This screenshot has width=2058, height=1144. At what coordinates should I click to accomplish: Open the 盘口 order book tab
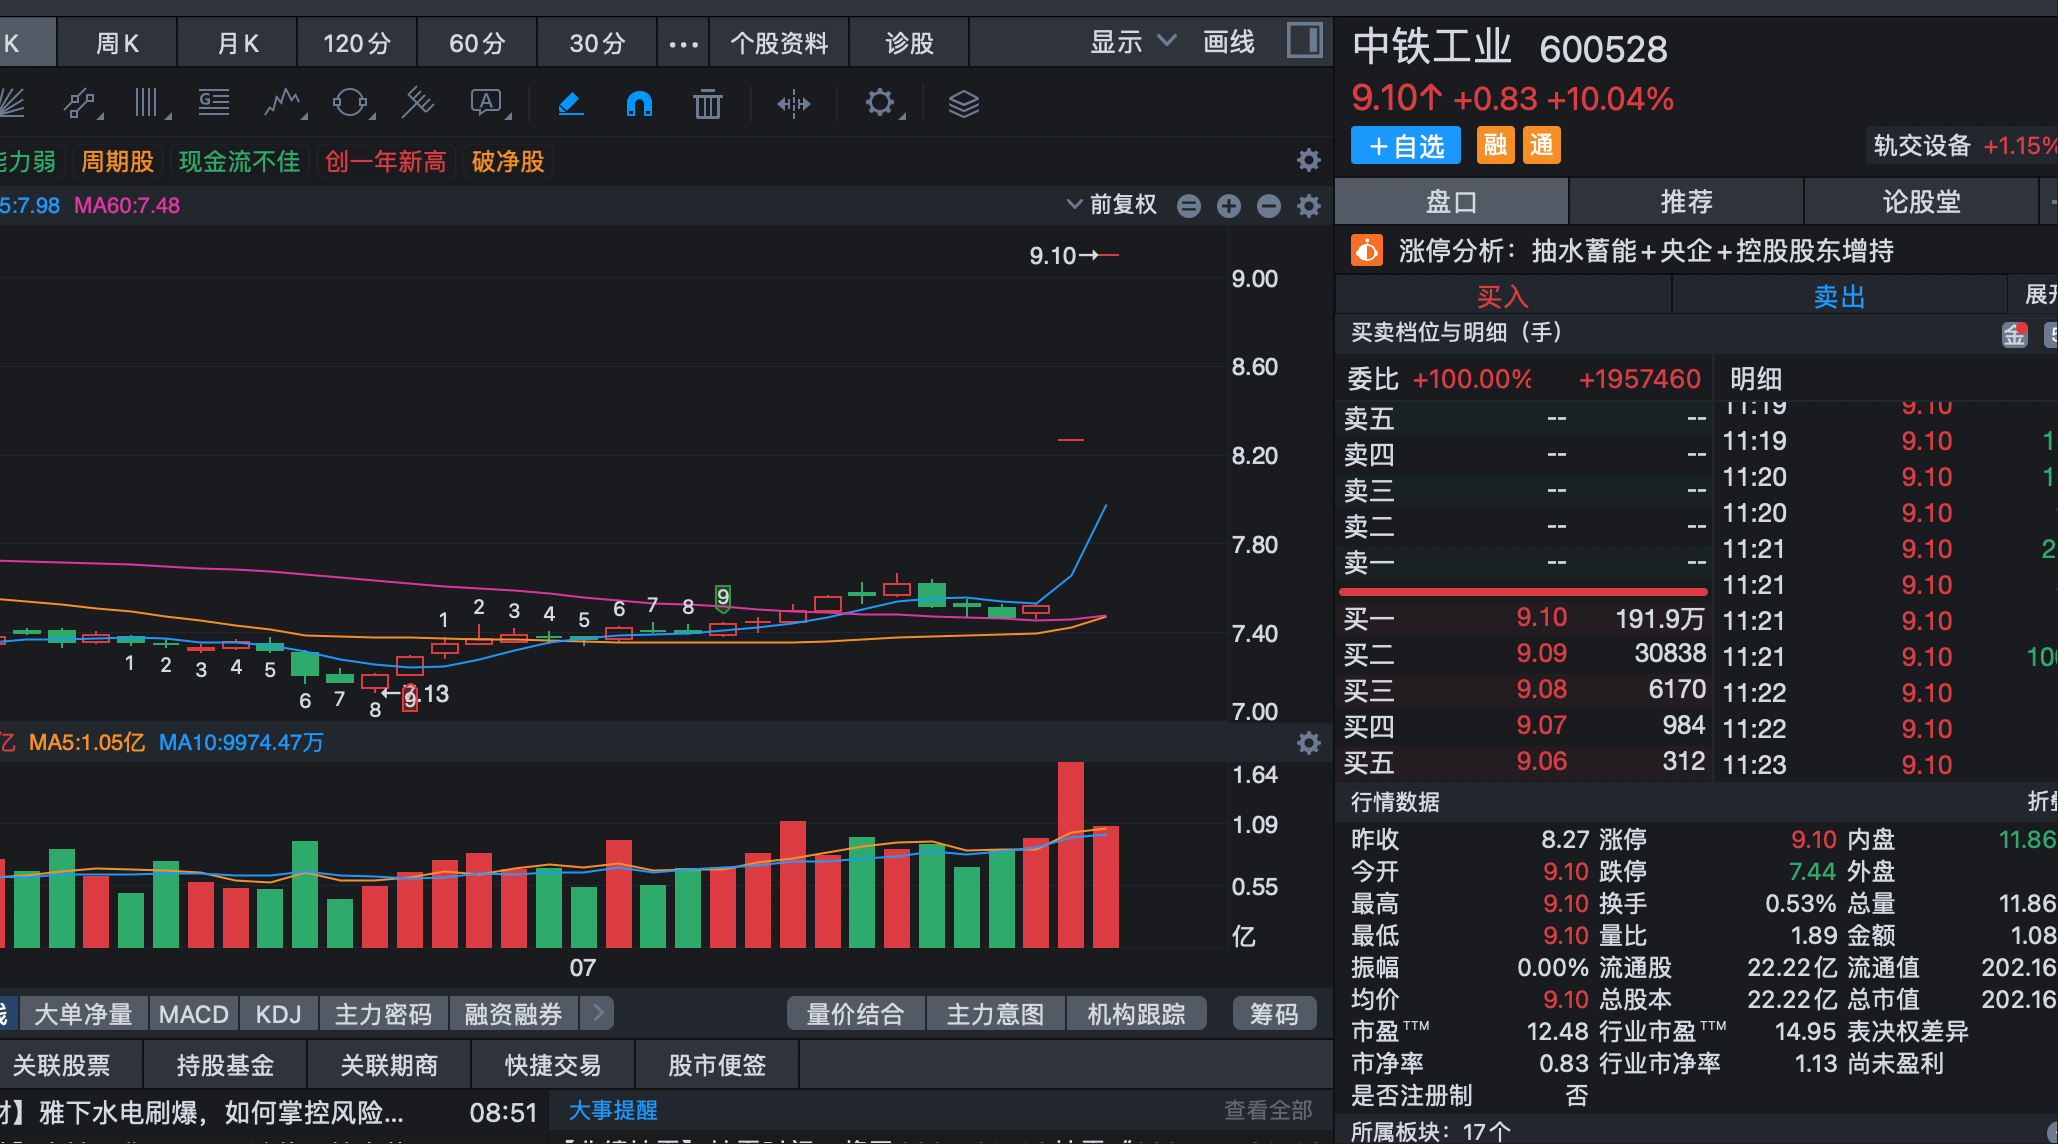[x=1451, y=202]
